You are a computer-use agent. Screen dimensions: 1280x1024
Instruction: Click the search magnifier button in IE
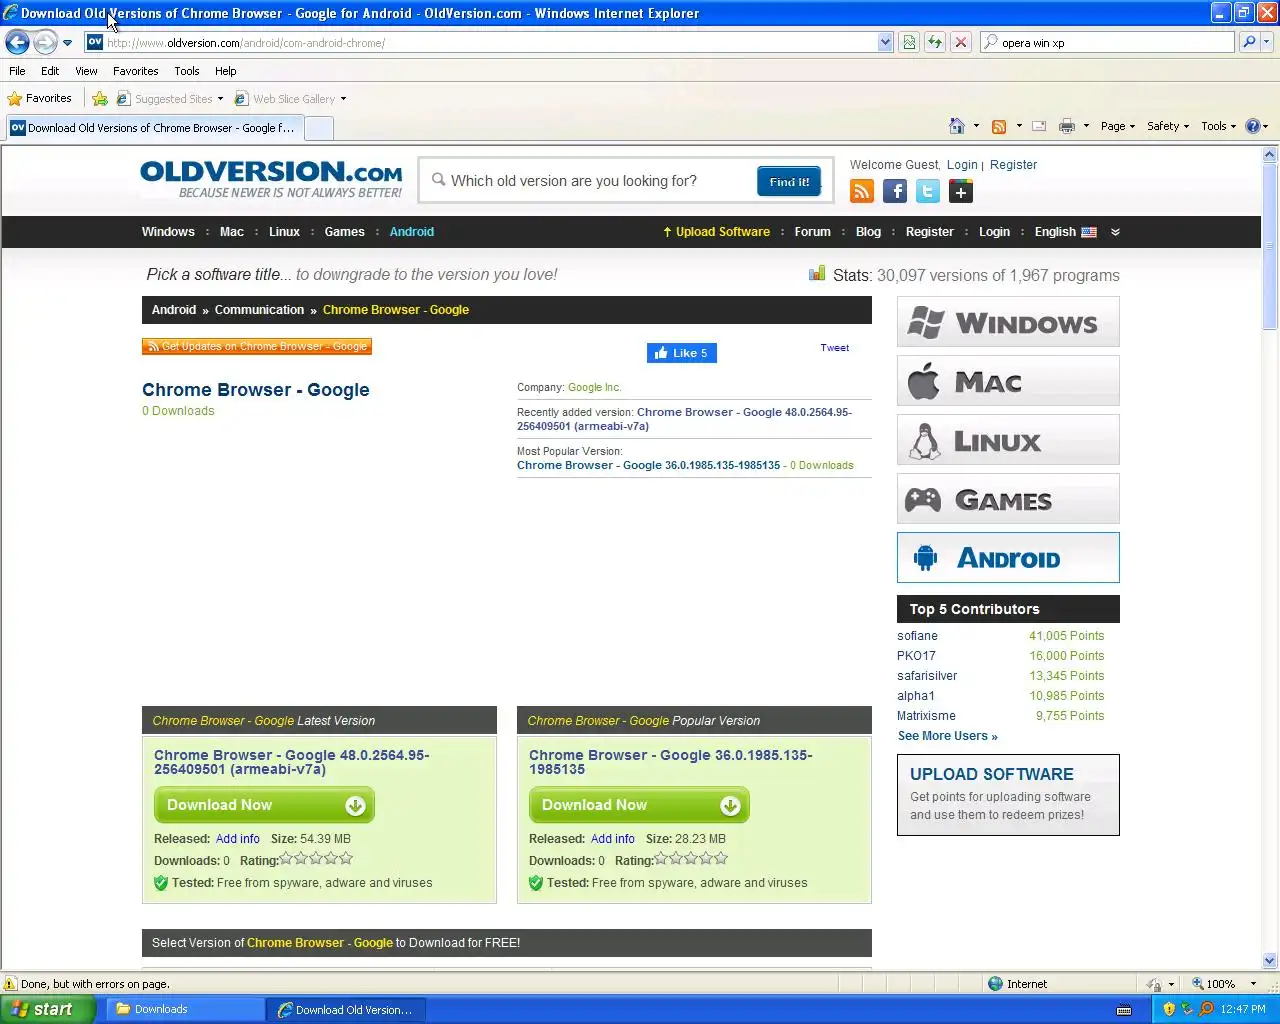pyautogui.click(x=1248, y=42)
